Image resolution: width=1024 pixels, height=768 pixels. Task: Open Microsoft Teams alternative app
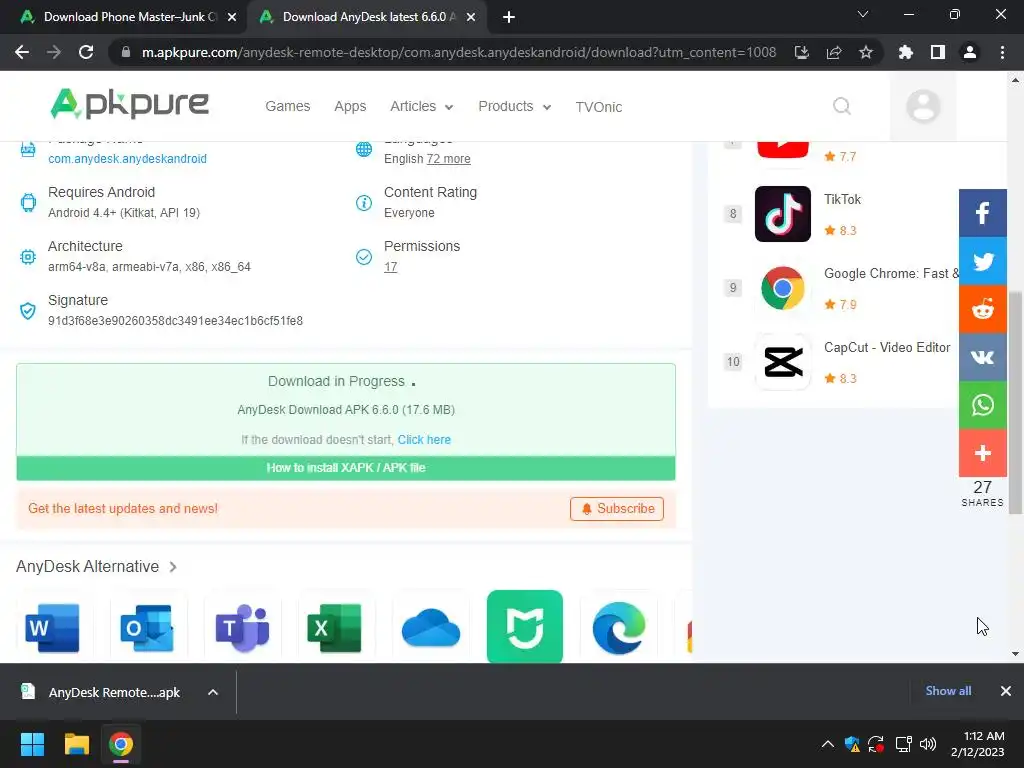click(x=242, y=628)
